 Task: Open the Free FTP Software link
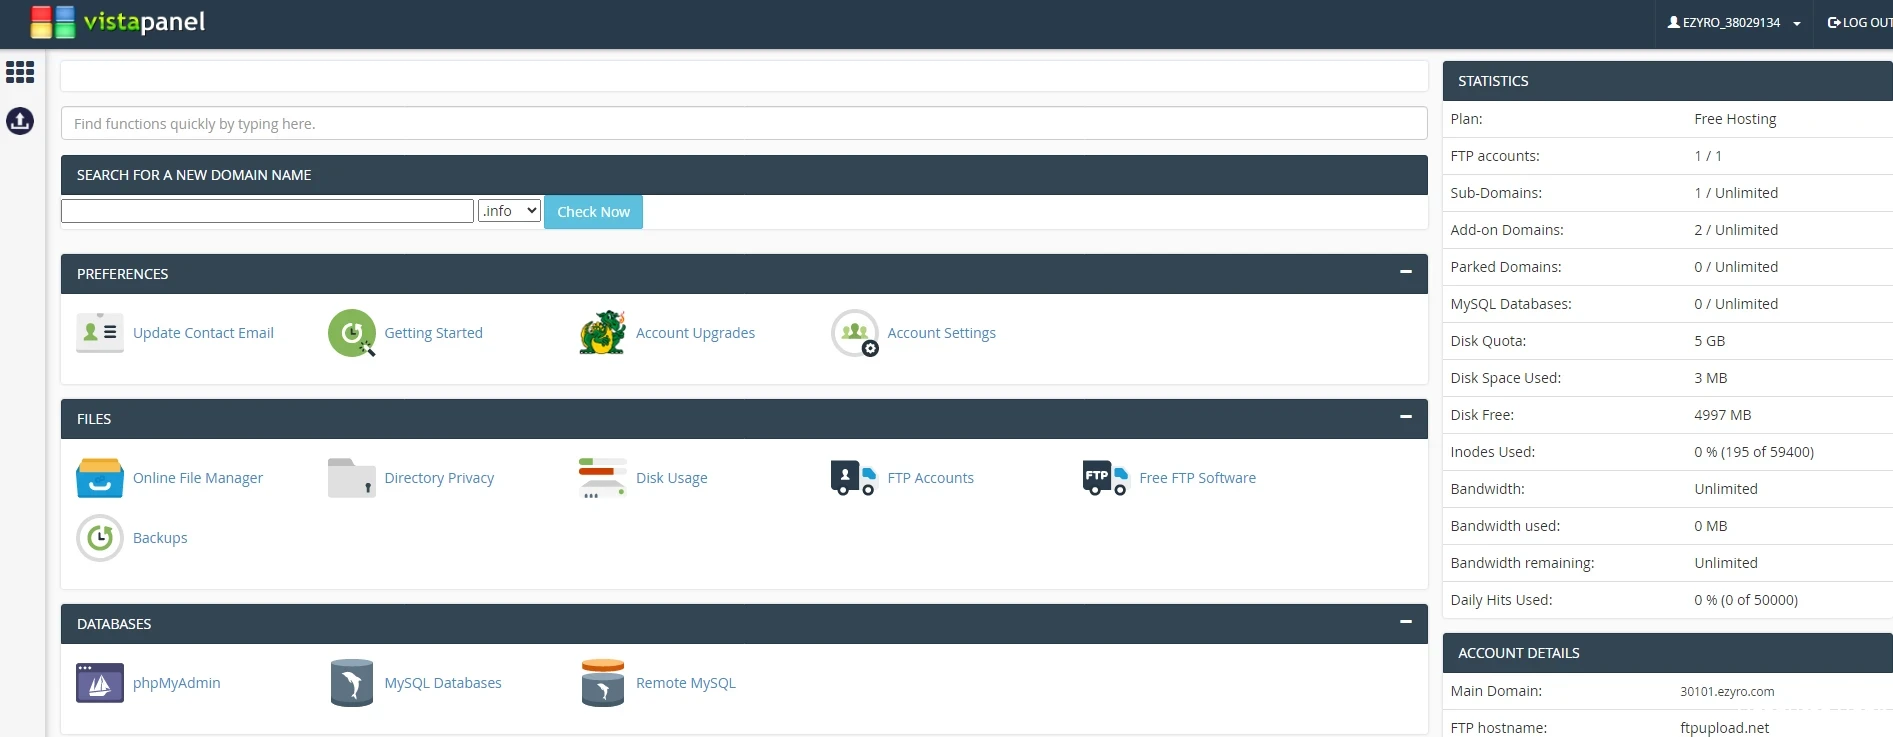[x=1197, y=478]
